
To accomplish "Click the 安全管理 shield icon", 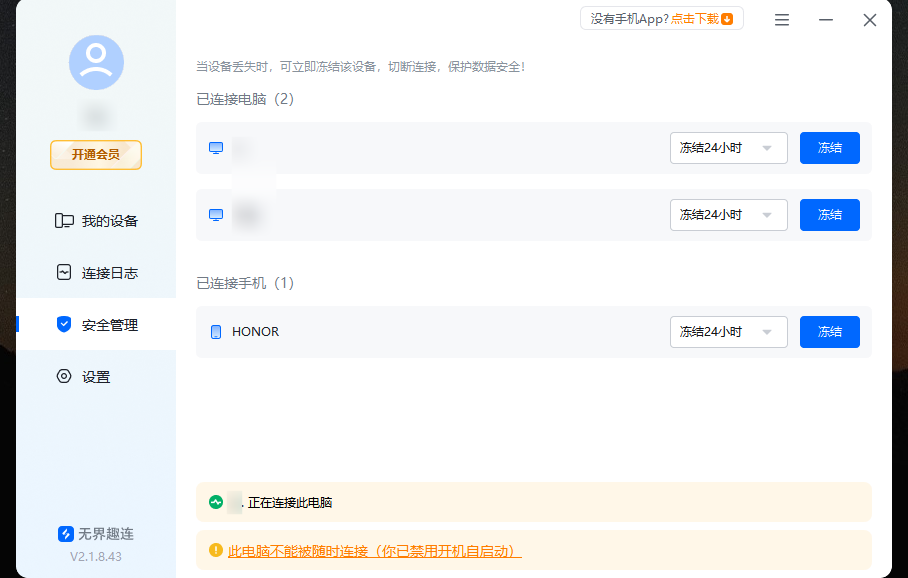I will pyautogui.click(x=63, y=324).
